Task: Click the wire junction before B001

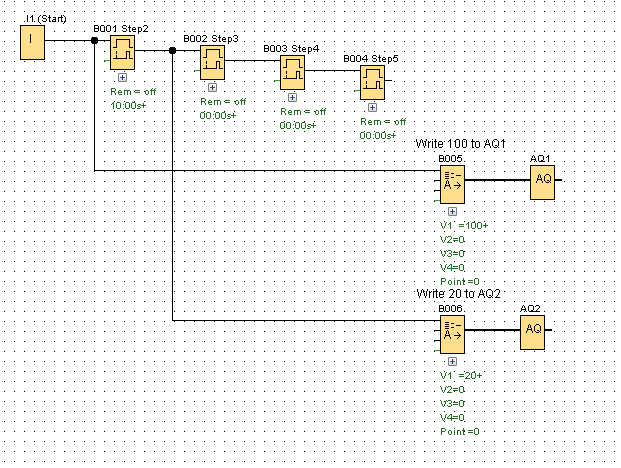Action: 95,40
